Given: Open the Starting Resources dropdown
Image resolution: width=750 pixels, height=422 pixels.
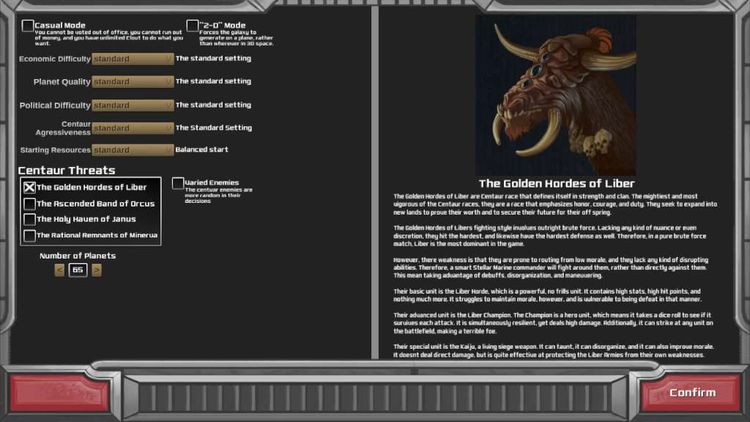Looking at the screenshot, I should coord(132,150).
